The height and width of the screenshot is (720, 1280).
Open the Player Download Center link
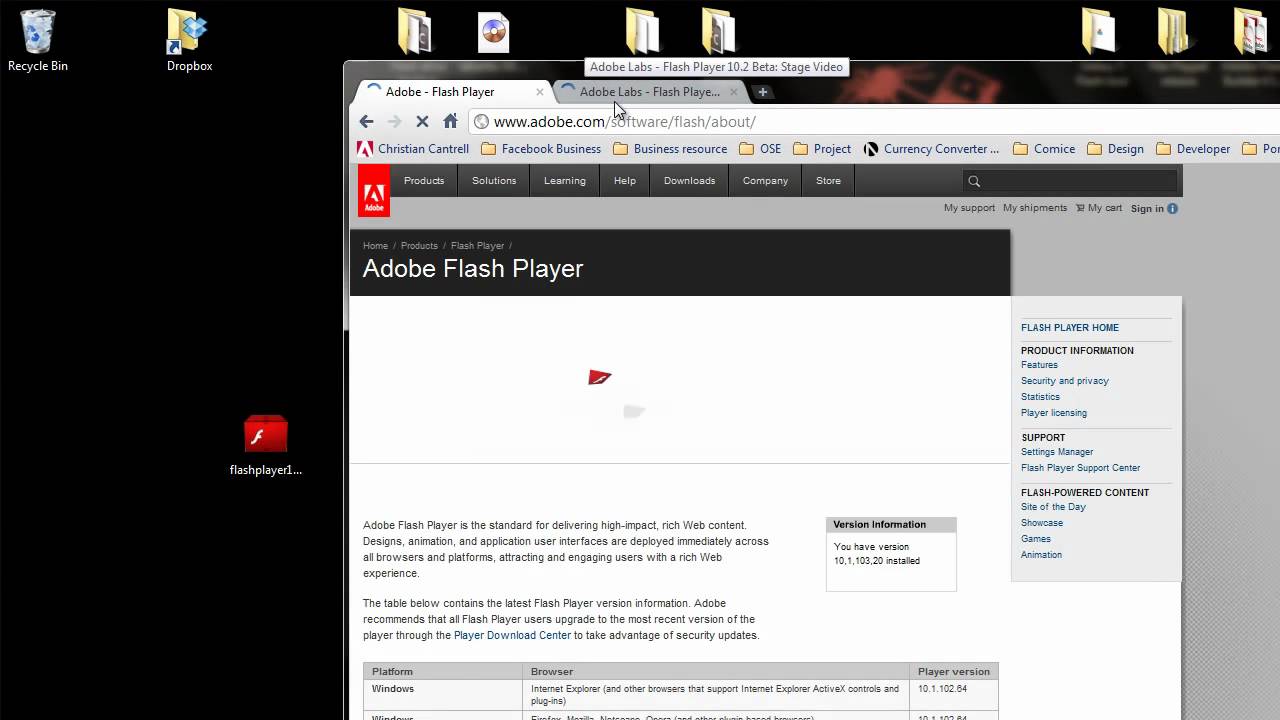pyautogui.click(x=512, y=635)
